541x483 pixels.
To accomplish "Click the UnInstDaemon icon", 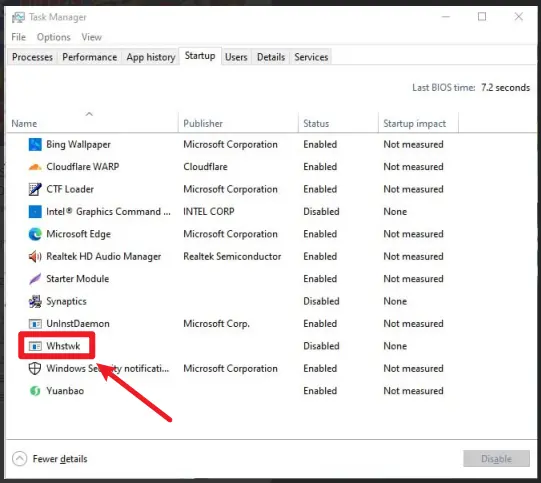I will pyautogui.click(x=35, y=324).
